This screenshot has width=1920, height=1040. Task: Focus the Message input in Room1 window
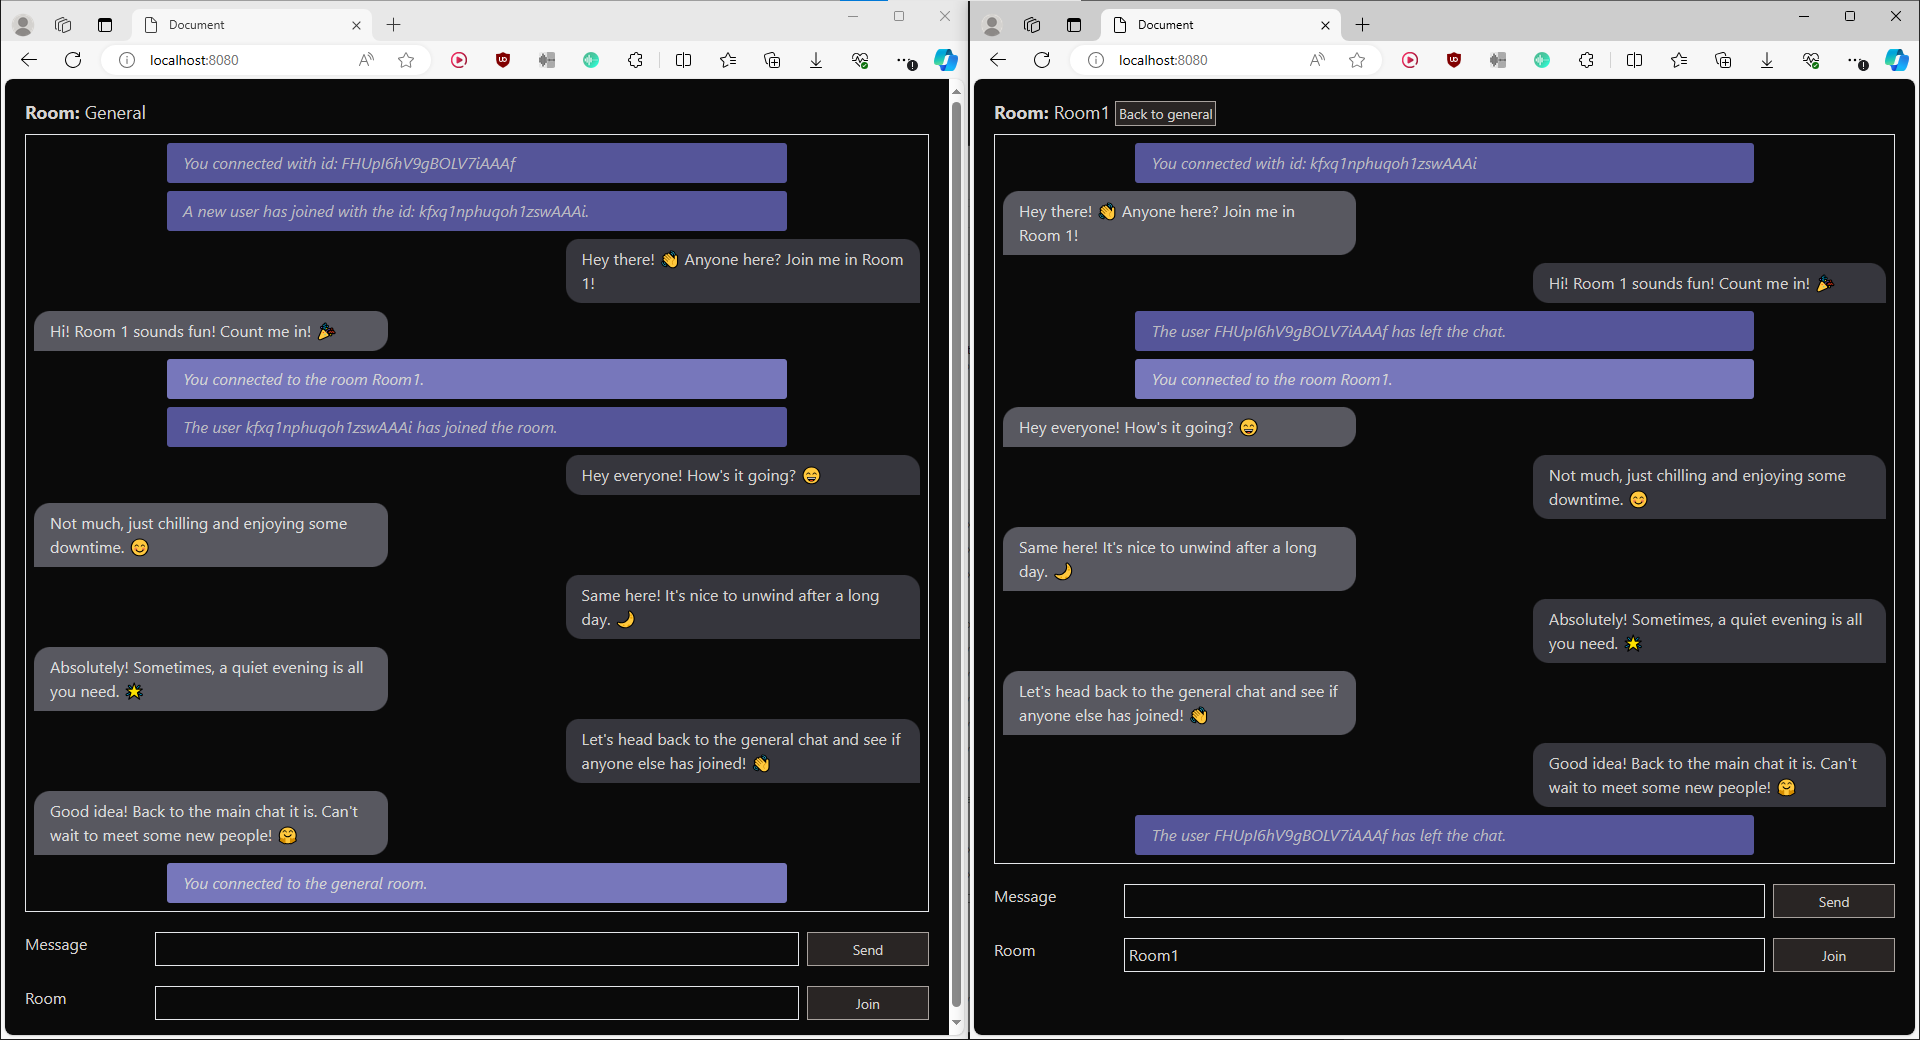point(1443,901)
